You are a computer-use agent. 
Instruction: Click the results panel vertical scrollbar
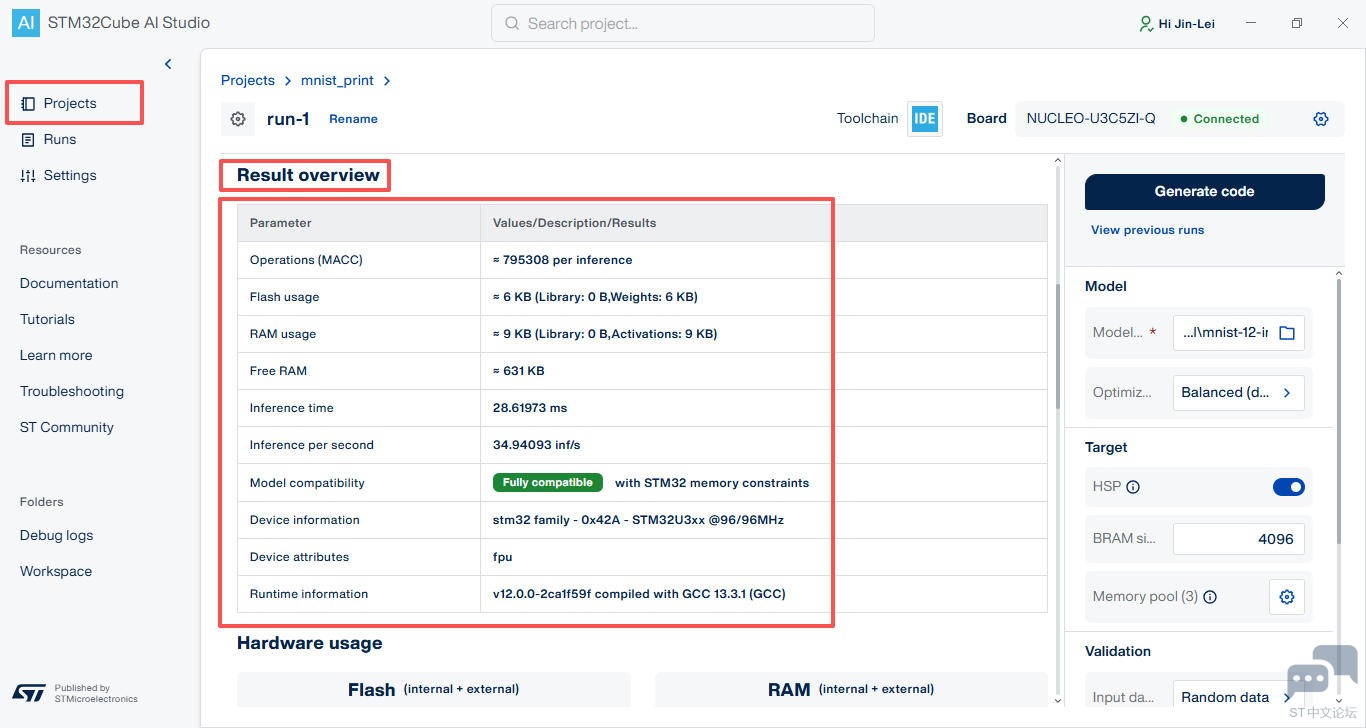[x=1058, y=347]
